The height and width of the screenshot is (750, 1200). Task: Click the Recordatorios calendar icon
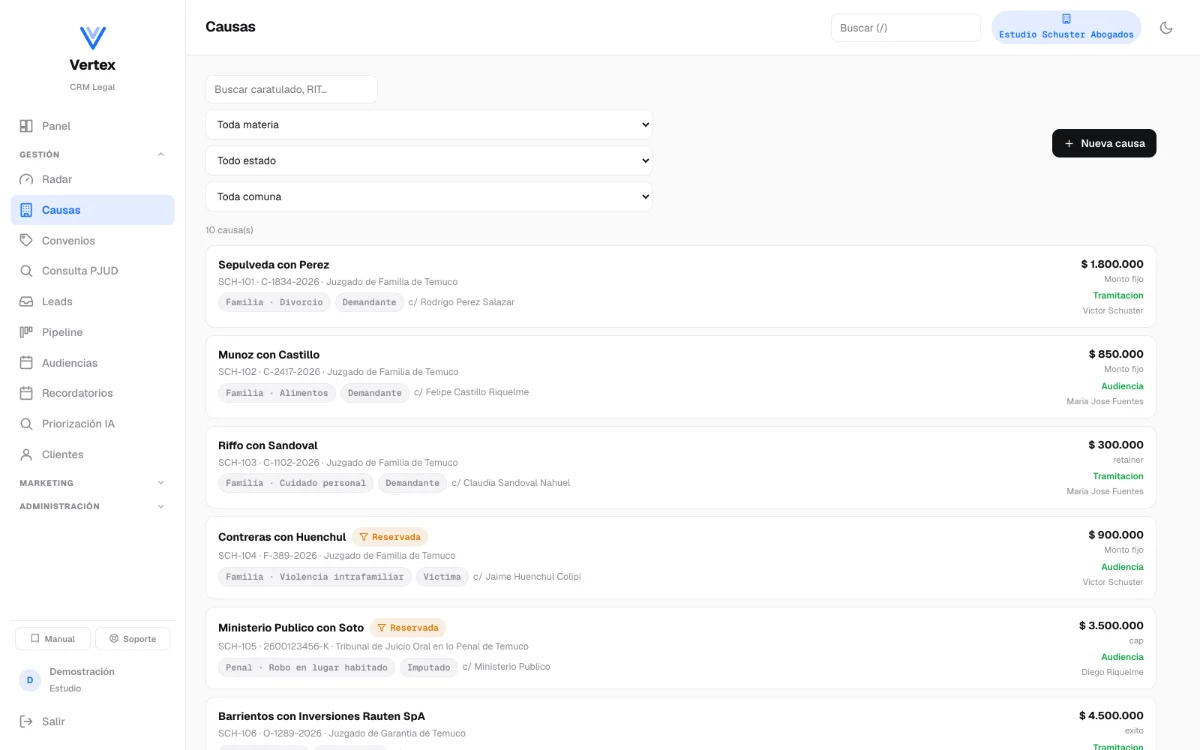[26, 393]
